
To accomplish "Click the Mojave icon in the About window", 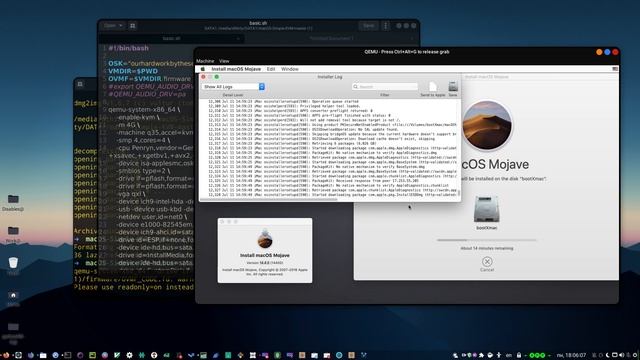I will click(265, 239).
